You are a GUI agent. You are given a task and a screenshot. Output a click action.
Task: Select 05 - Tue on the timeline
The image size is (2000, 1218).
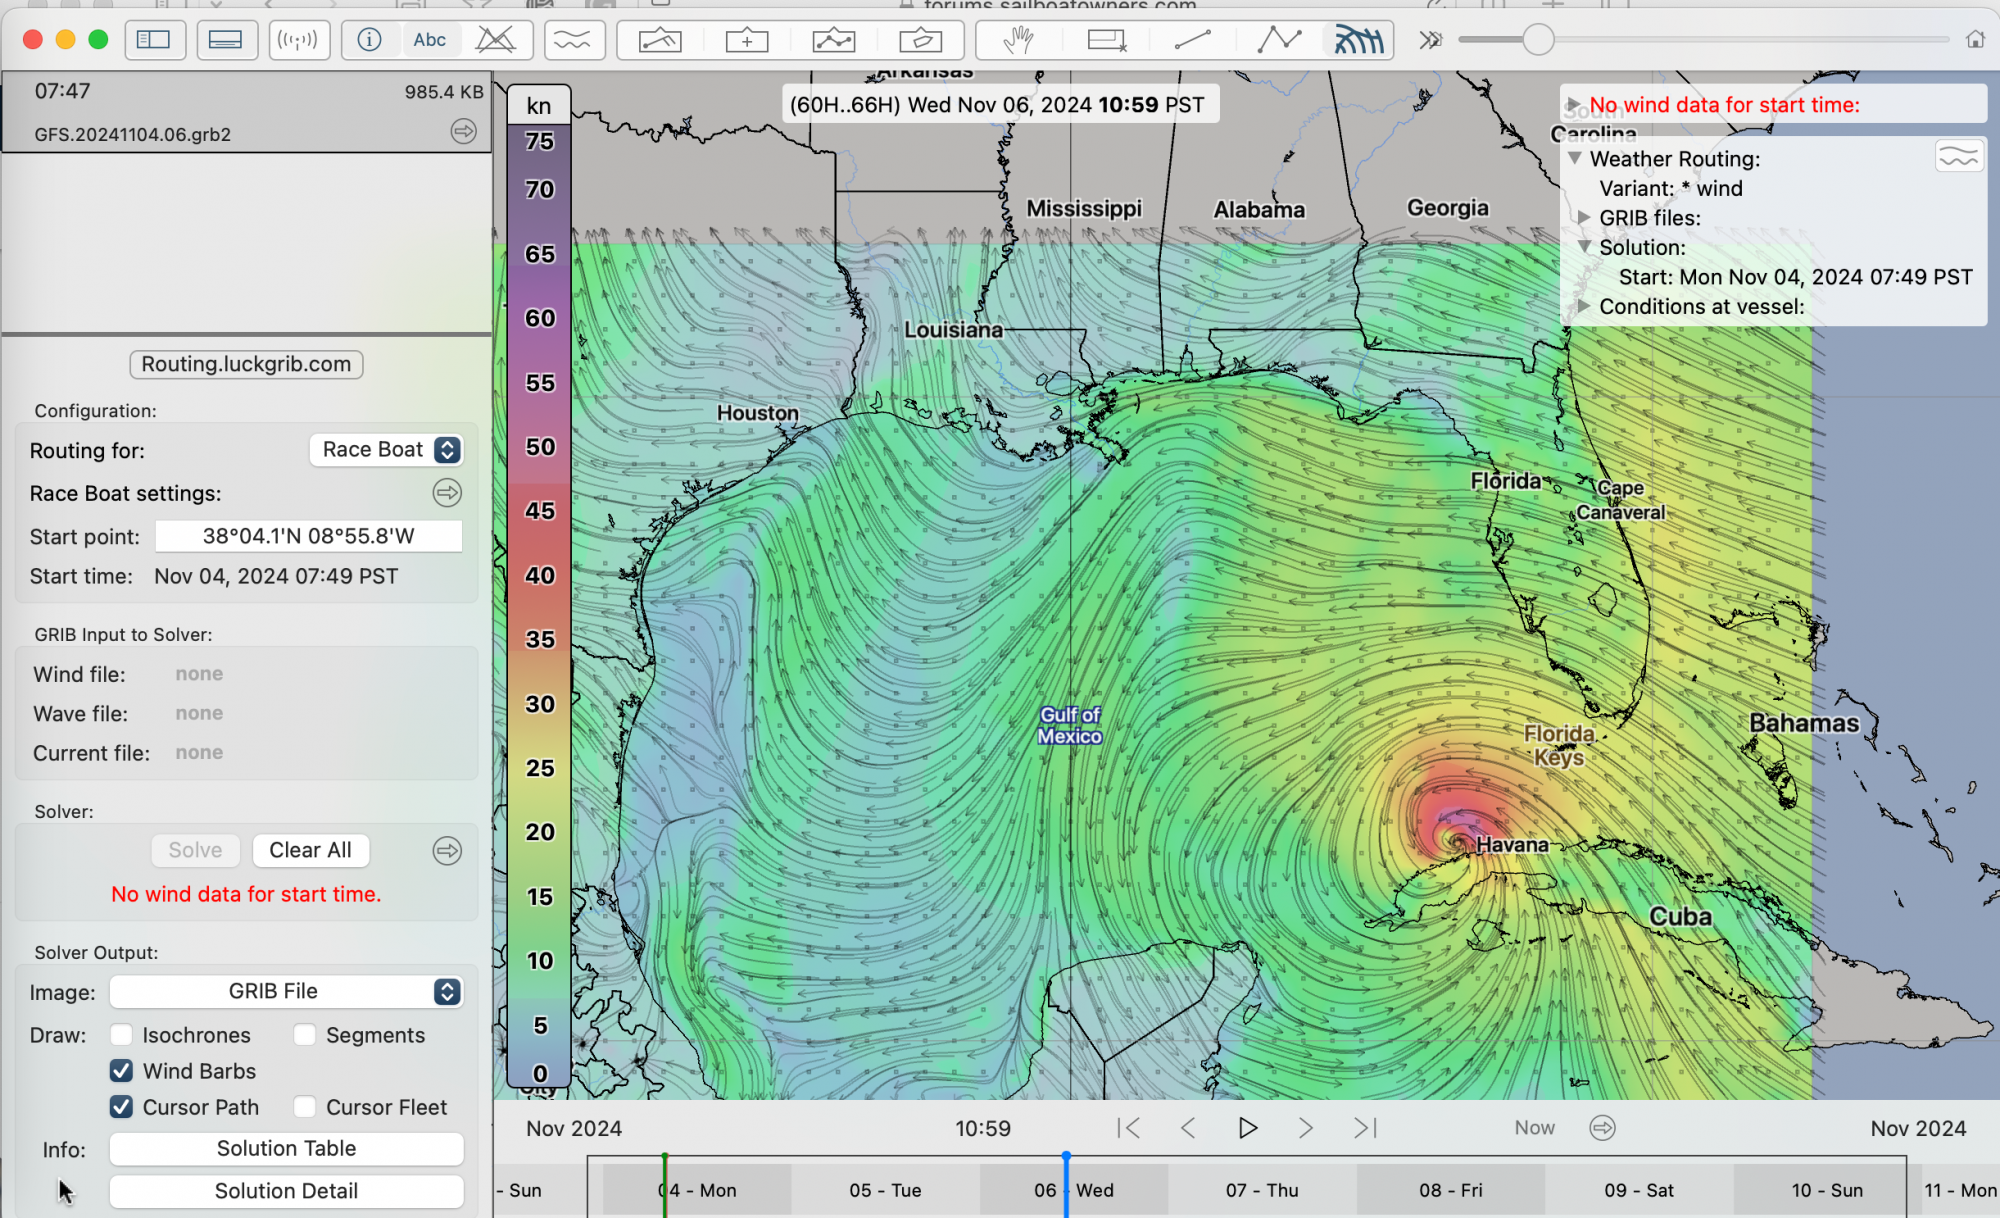click(885, 1190)
